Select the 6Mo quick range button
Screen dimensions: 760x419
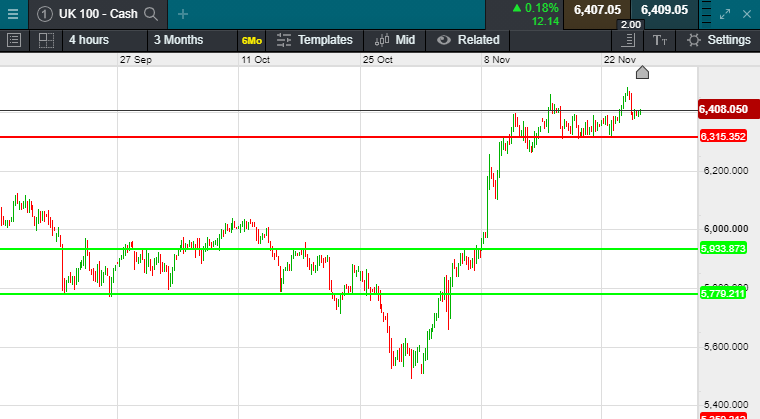coord(252,41)
